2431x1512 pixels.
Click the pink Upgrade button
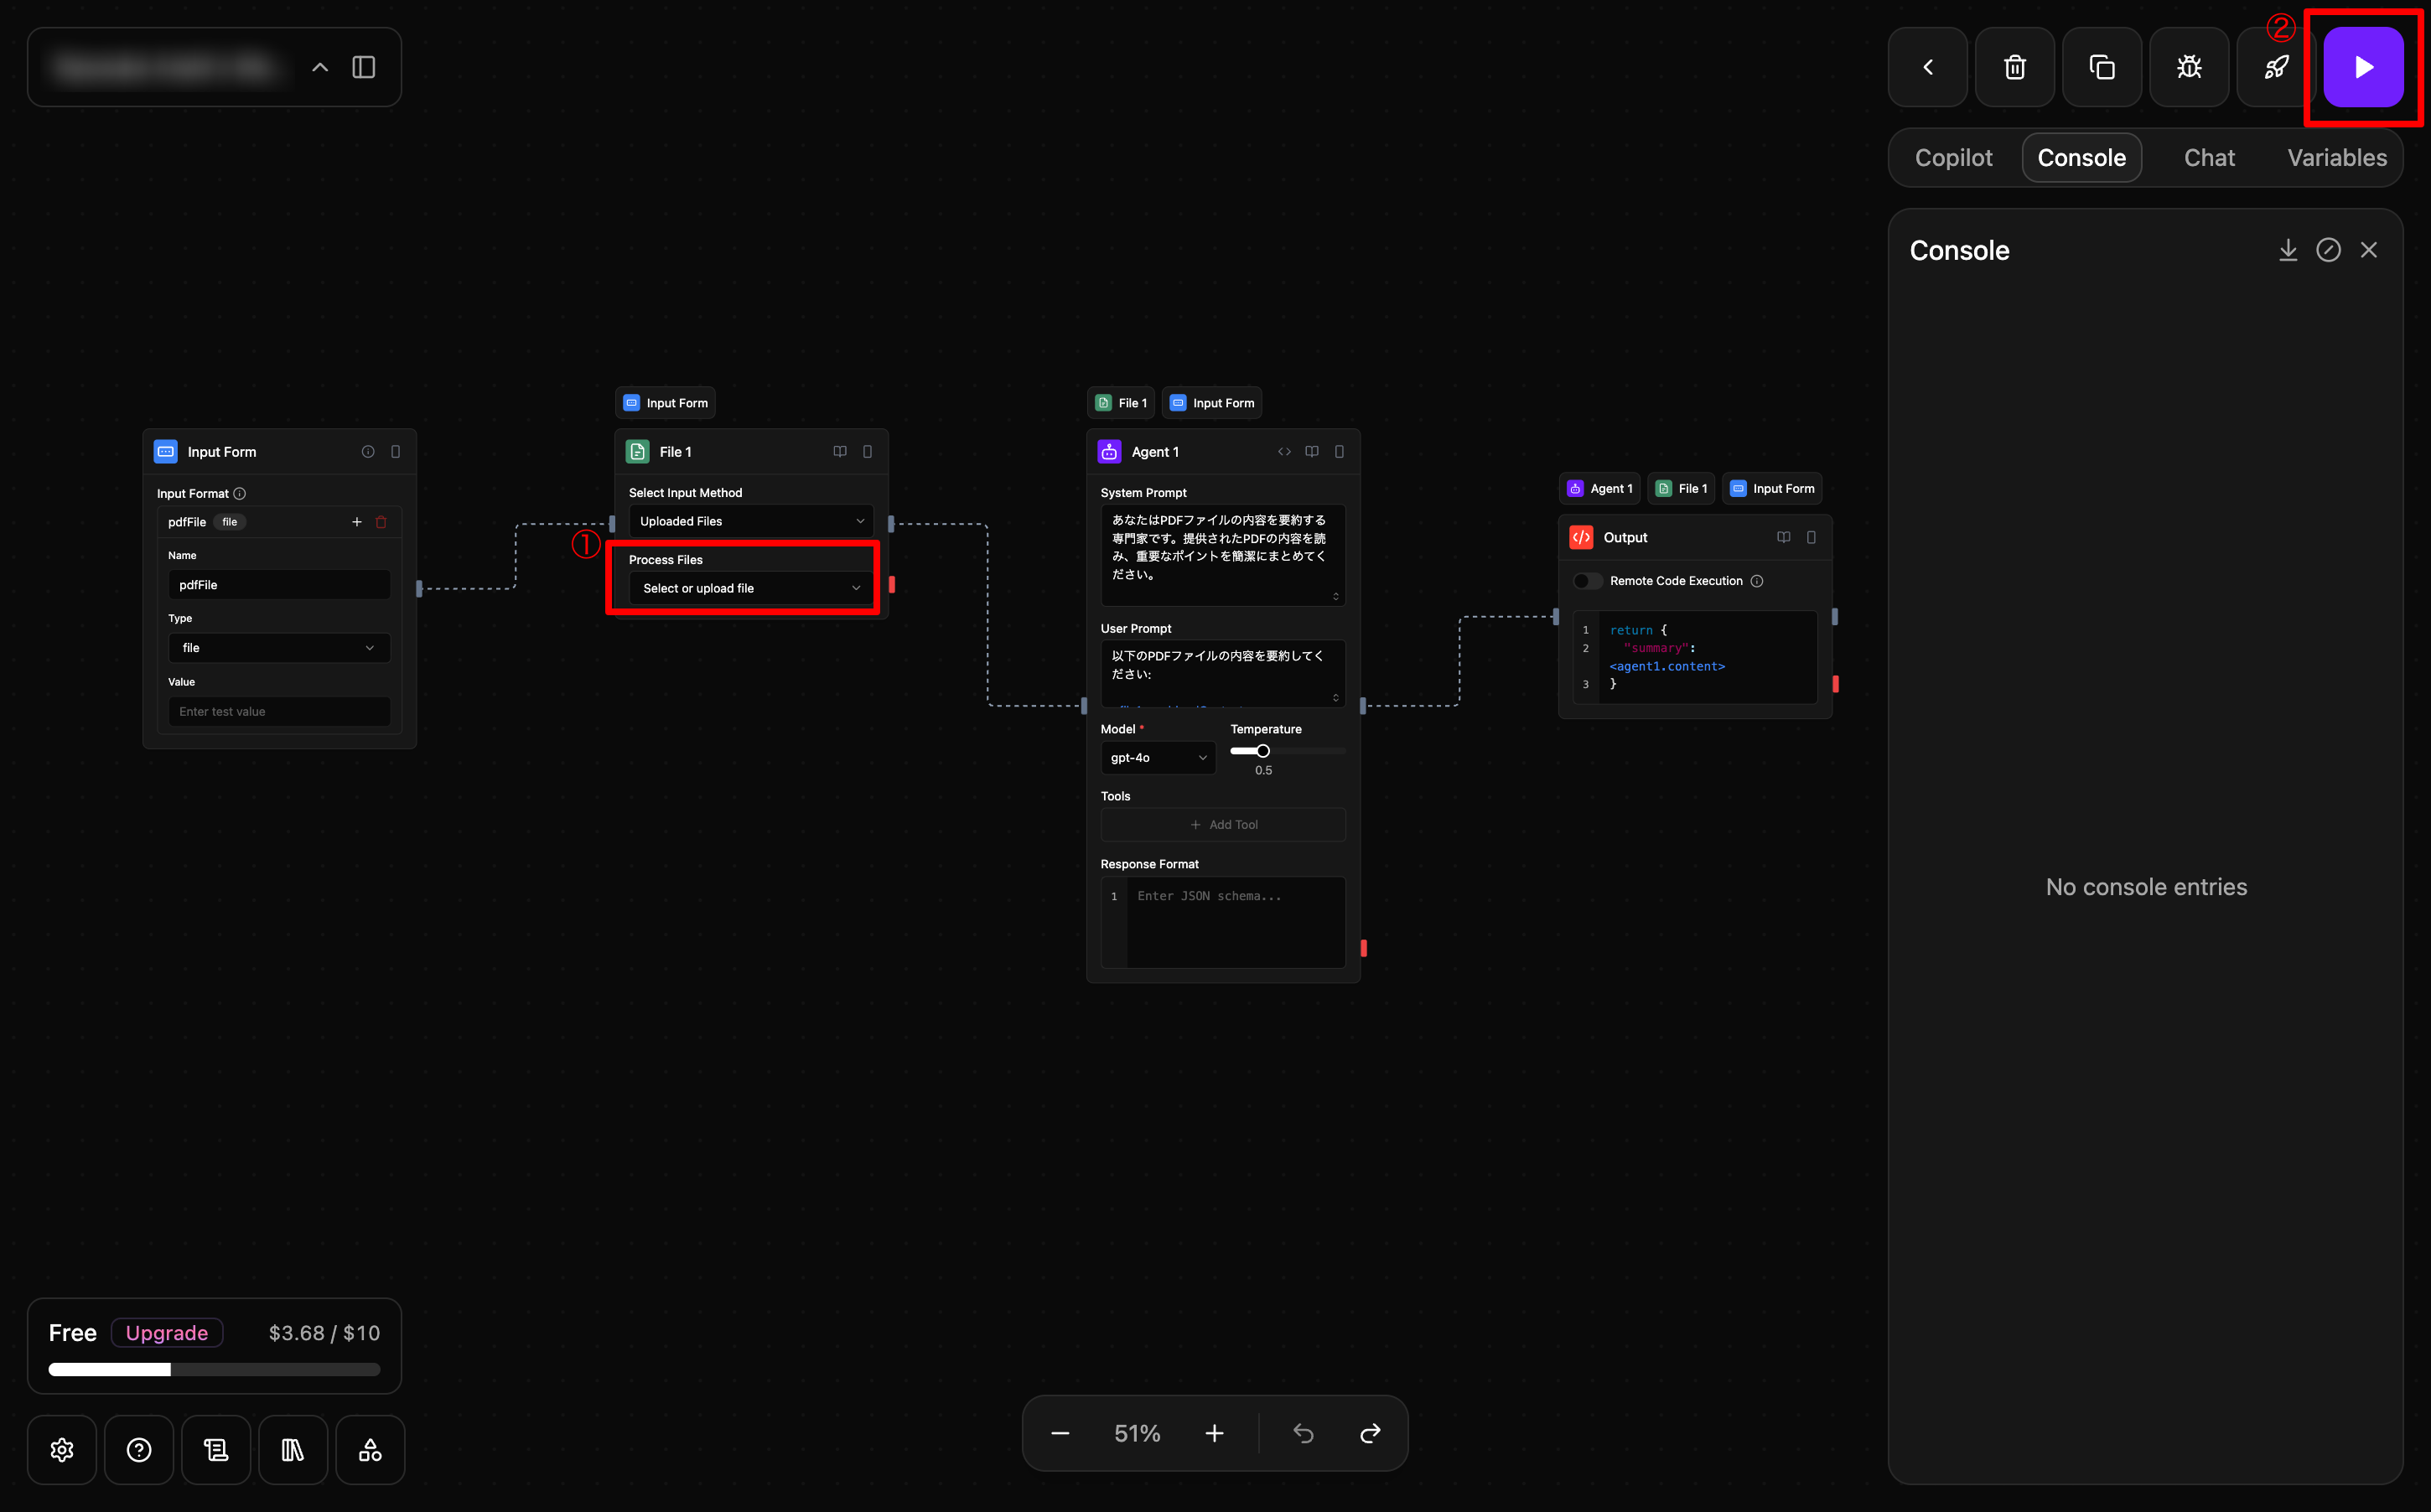pos(167,1333)
